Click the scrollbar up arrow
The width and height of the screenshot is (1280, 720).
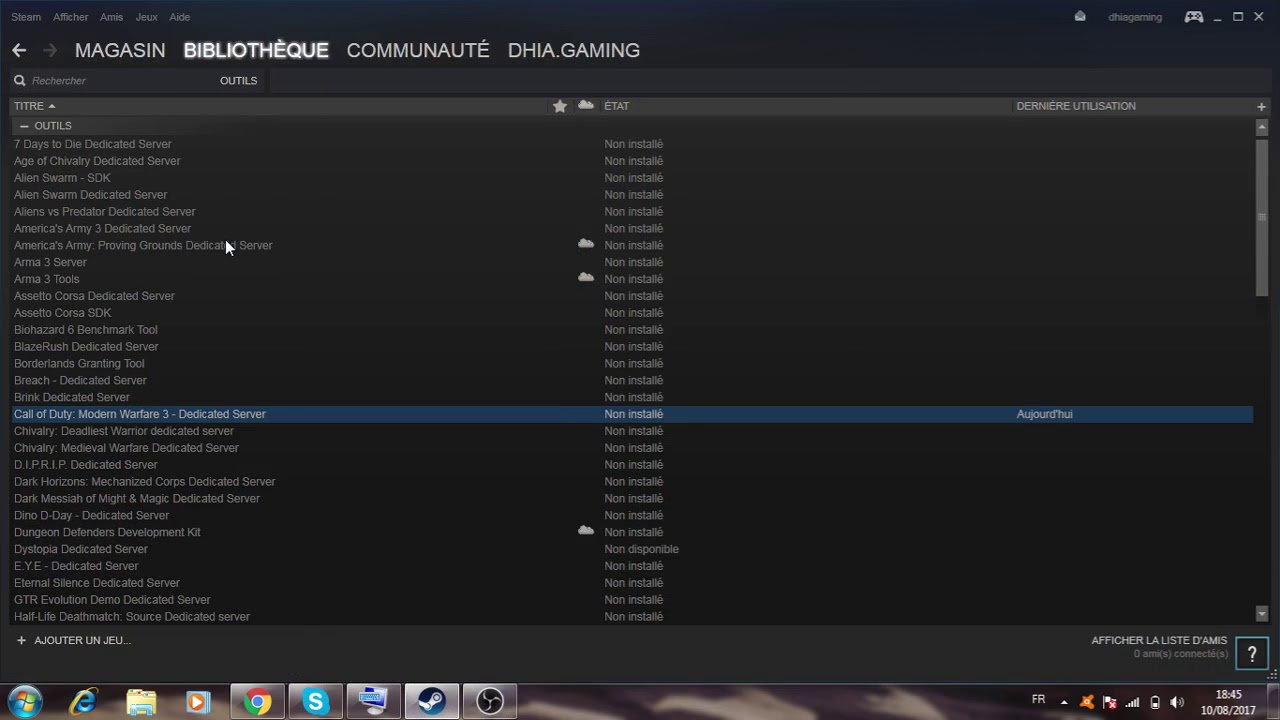1261,127
